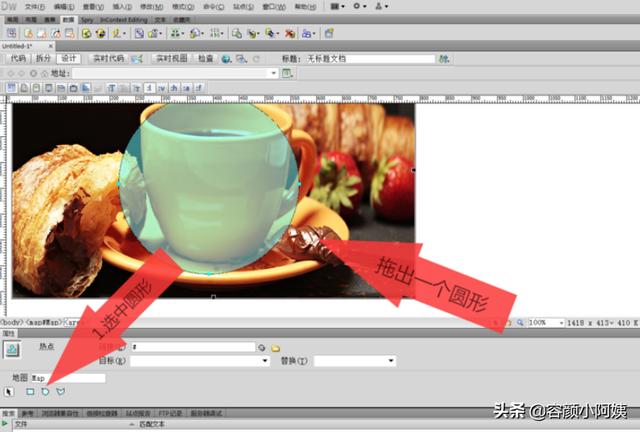Open the 插入(I) menu

122,7
